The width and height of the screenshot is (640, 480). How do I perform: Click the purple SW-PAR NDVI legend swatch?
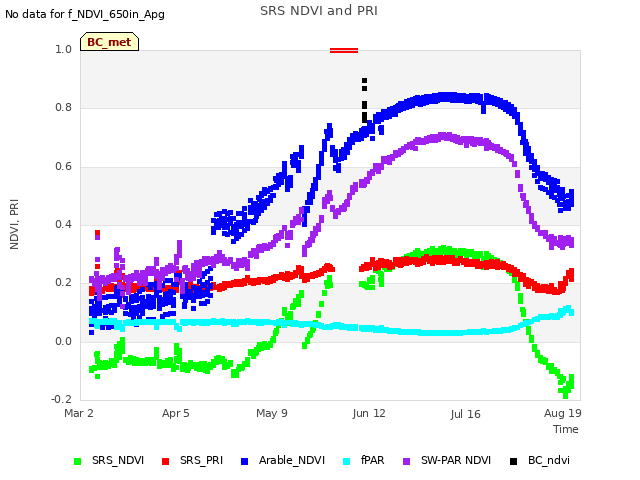(407, 461)
